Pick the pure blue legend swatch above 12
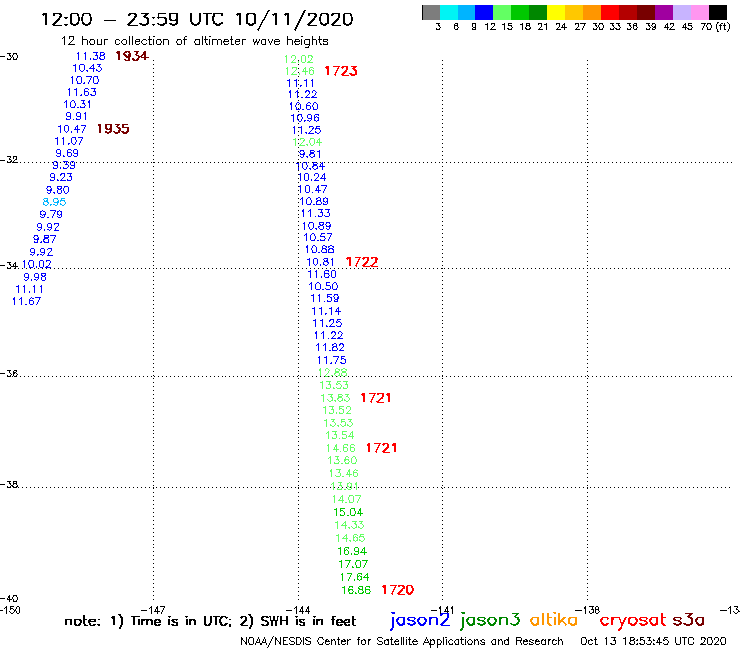740x650 pixels. (x=484, y=12)
